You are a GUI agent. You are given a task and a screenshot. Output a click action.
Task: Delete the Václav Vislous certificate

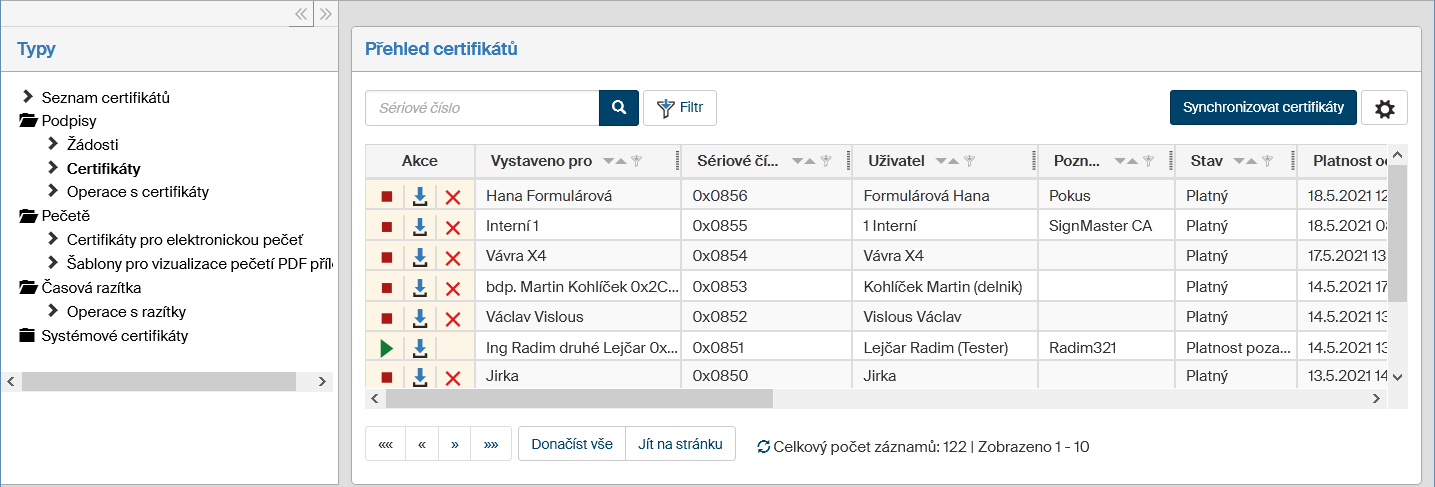click(452, 318)
